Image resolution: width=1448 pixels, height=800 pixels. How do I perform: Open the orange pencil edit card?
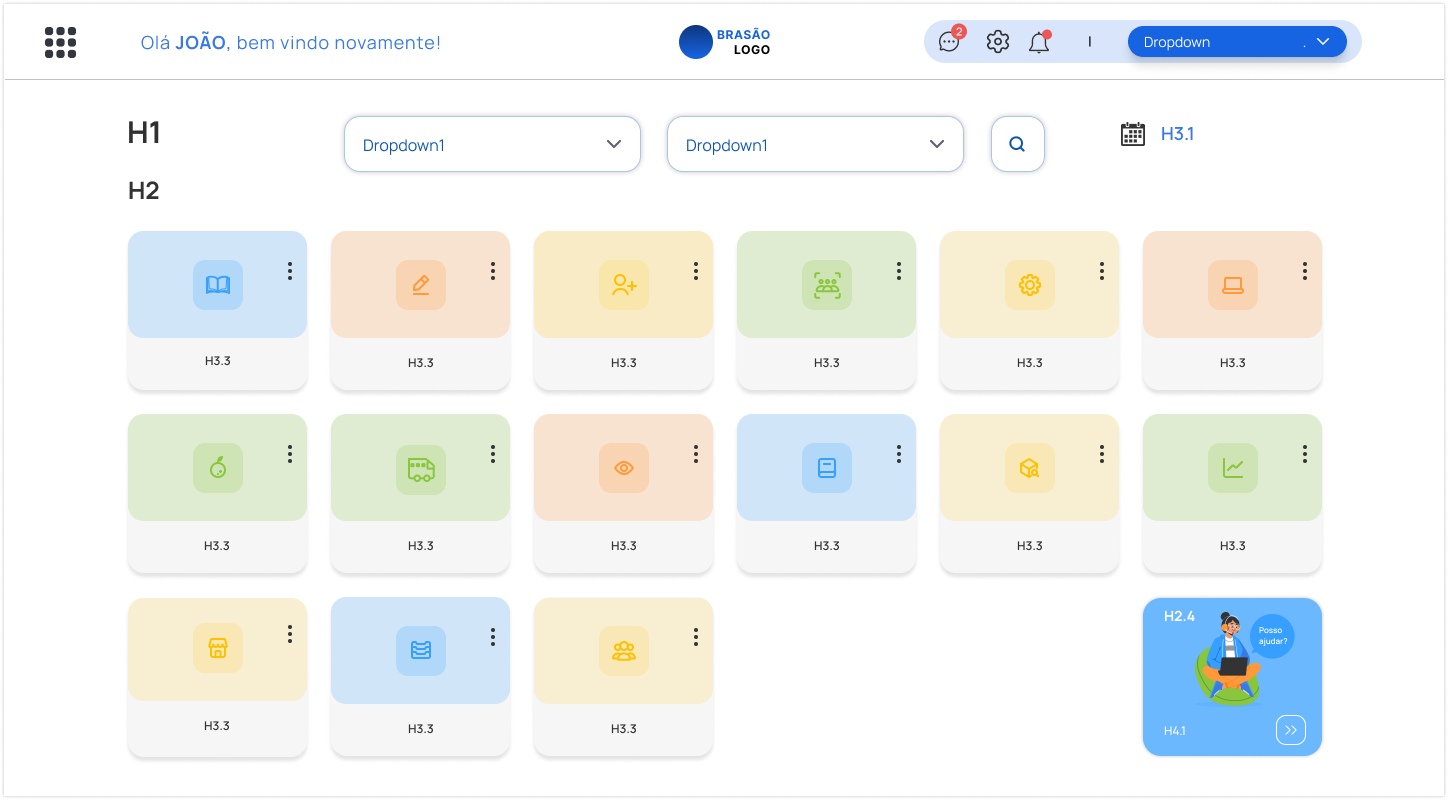[x=421, y=286]
